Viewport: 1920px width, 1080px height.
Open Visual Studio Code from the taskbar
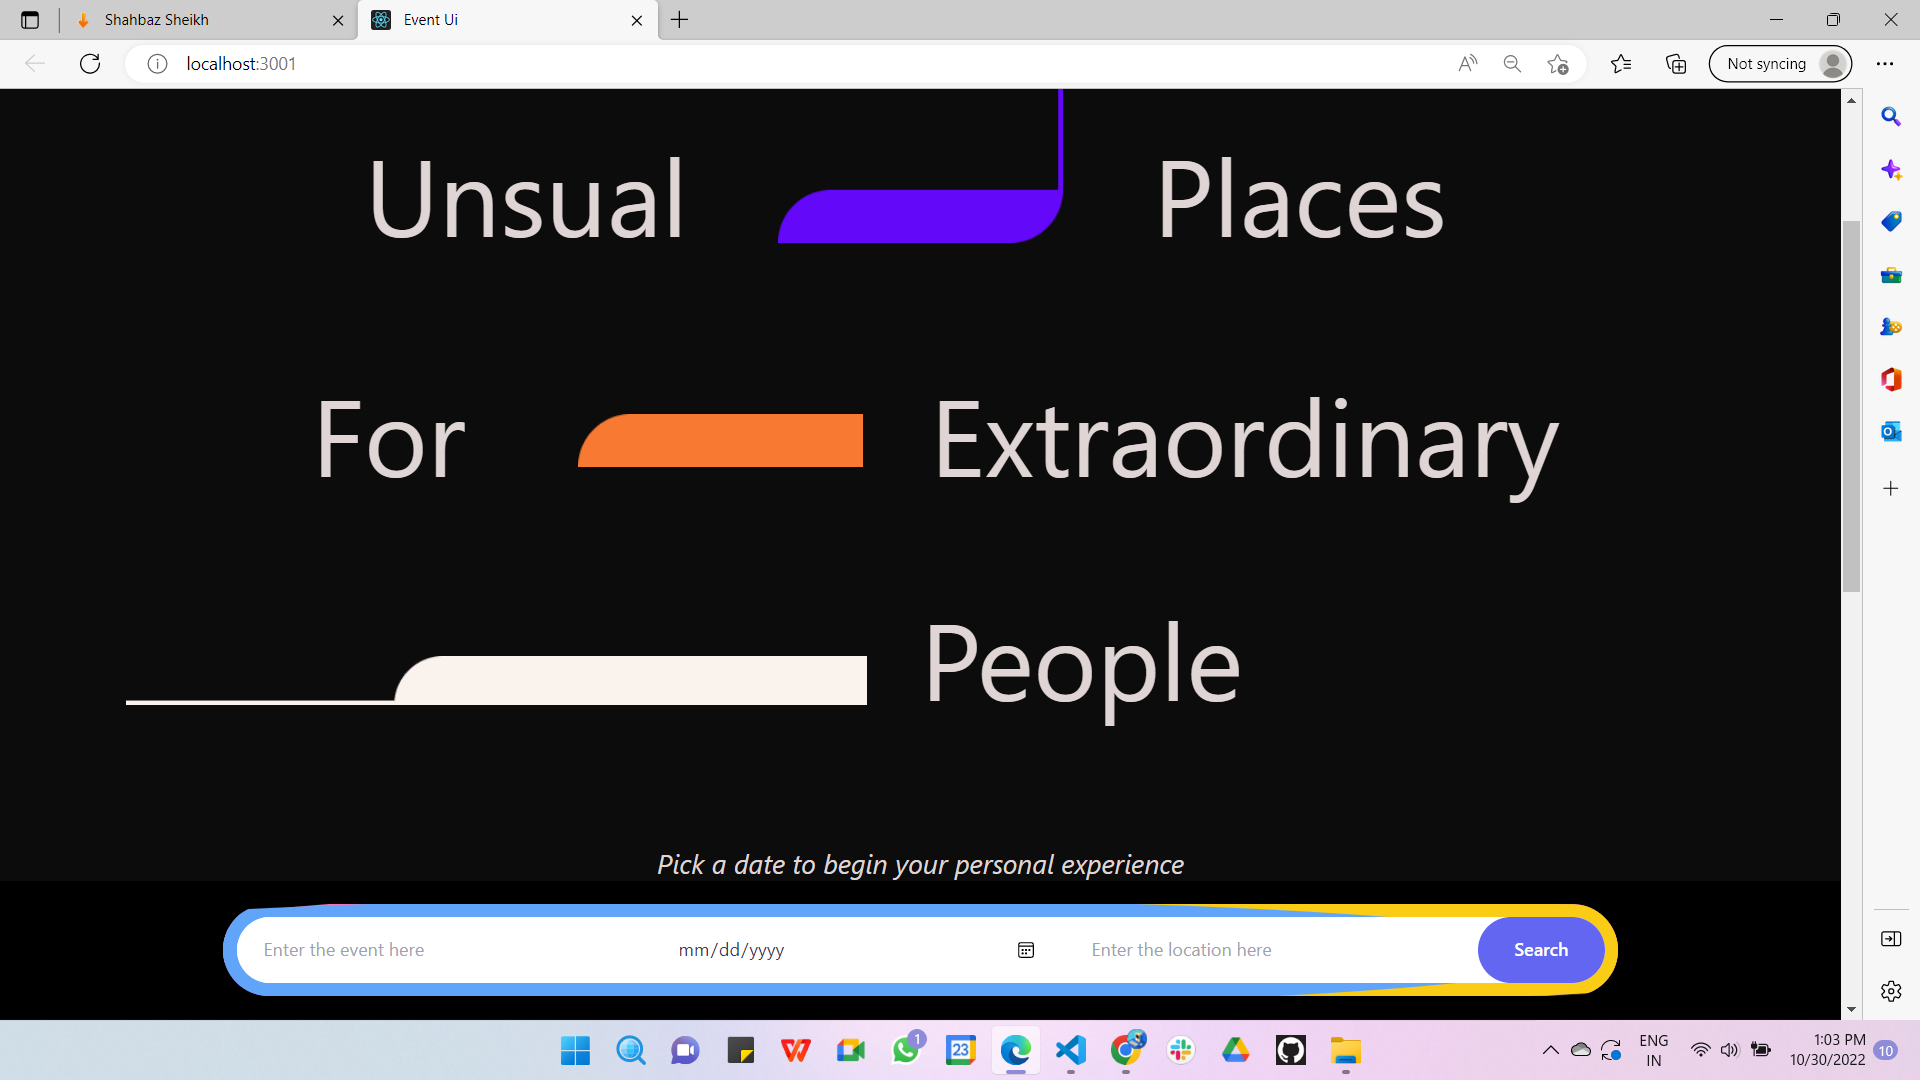(1070, 1050)
